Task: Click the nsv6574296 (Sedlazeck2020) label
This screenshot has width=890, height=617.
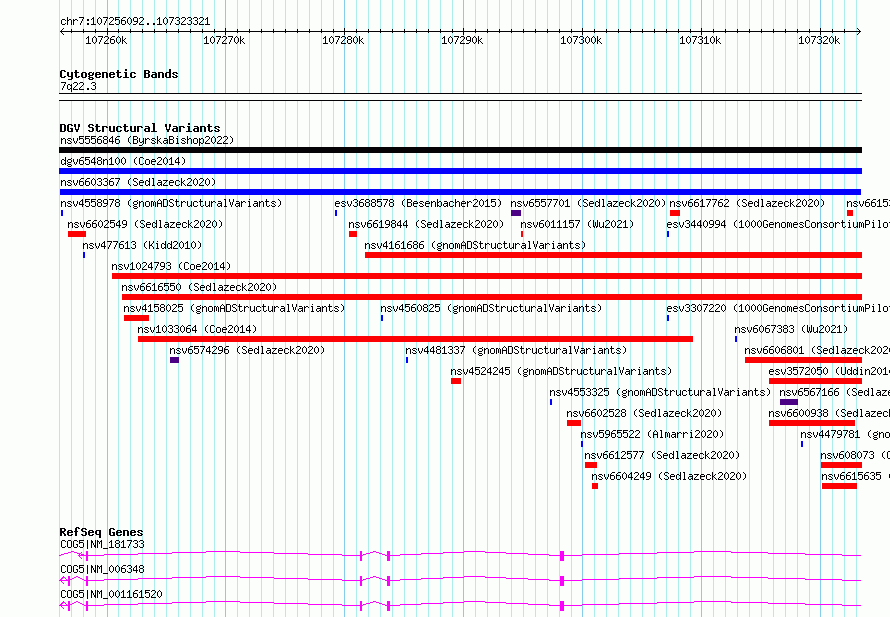Action: 247,350
